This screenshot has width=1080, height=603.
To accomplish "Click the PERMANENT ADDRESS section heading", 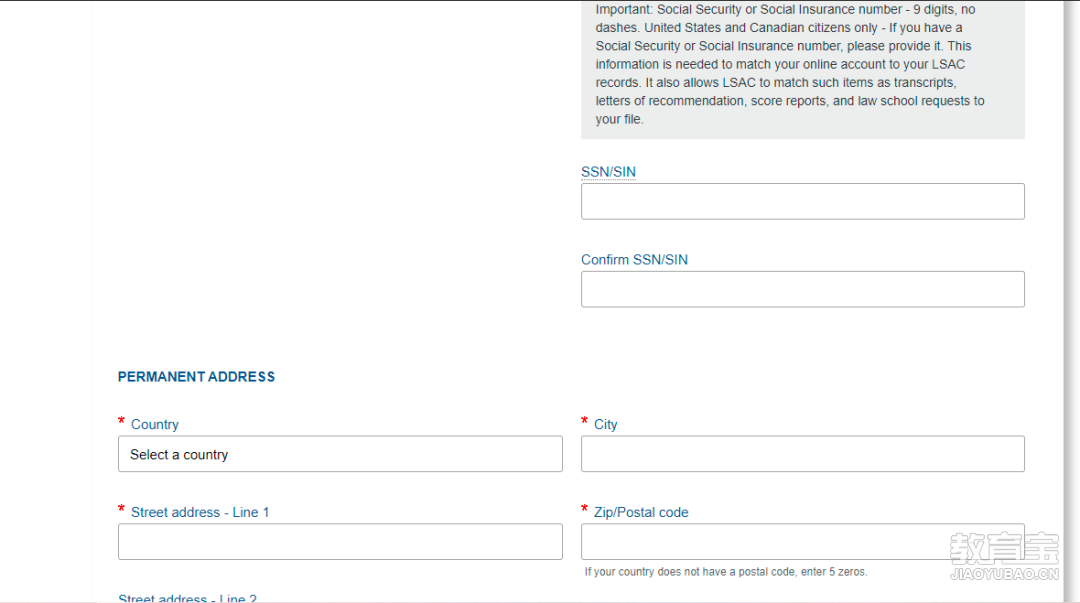I will tap(196, 377).
